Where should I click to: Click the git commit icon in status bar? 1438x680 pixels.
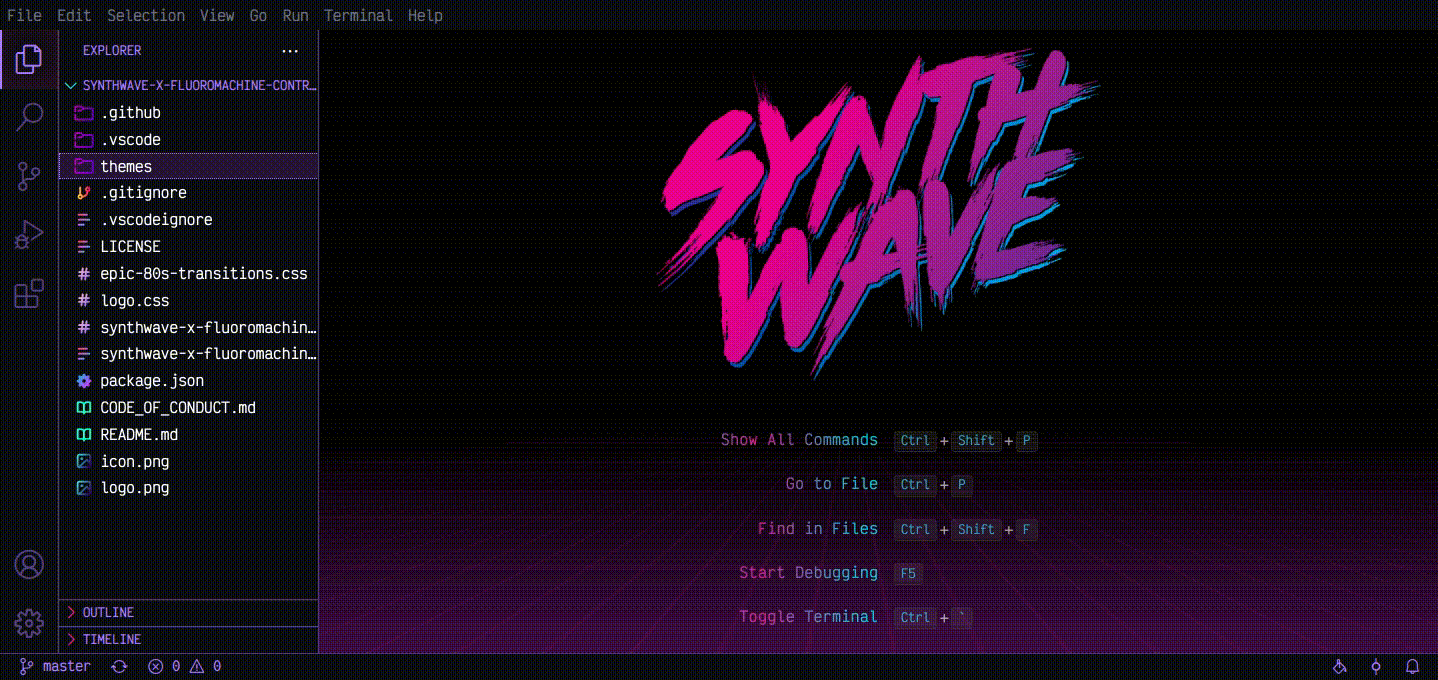click(1376, 666)
